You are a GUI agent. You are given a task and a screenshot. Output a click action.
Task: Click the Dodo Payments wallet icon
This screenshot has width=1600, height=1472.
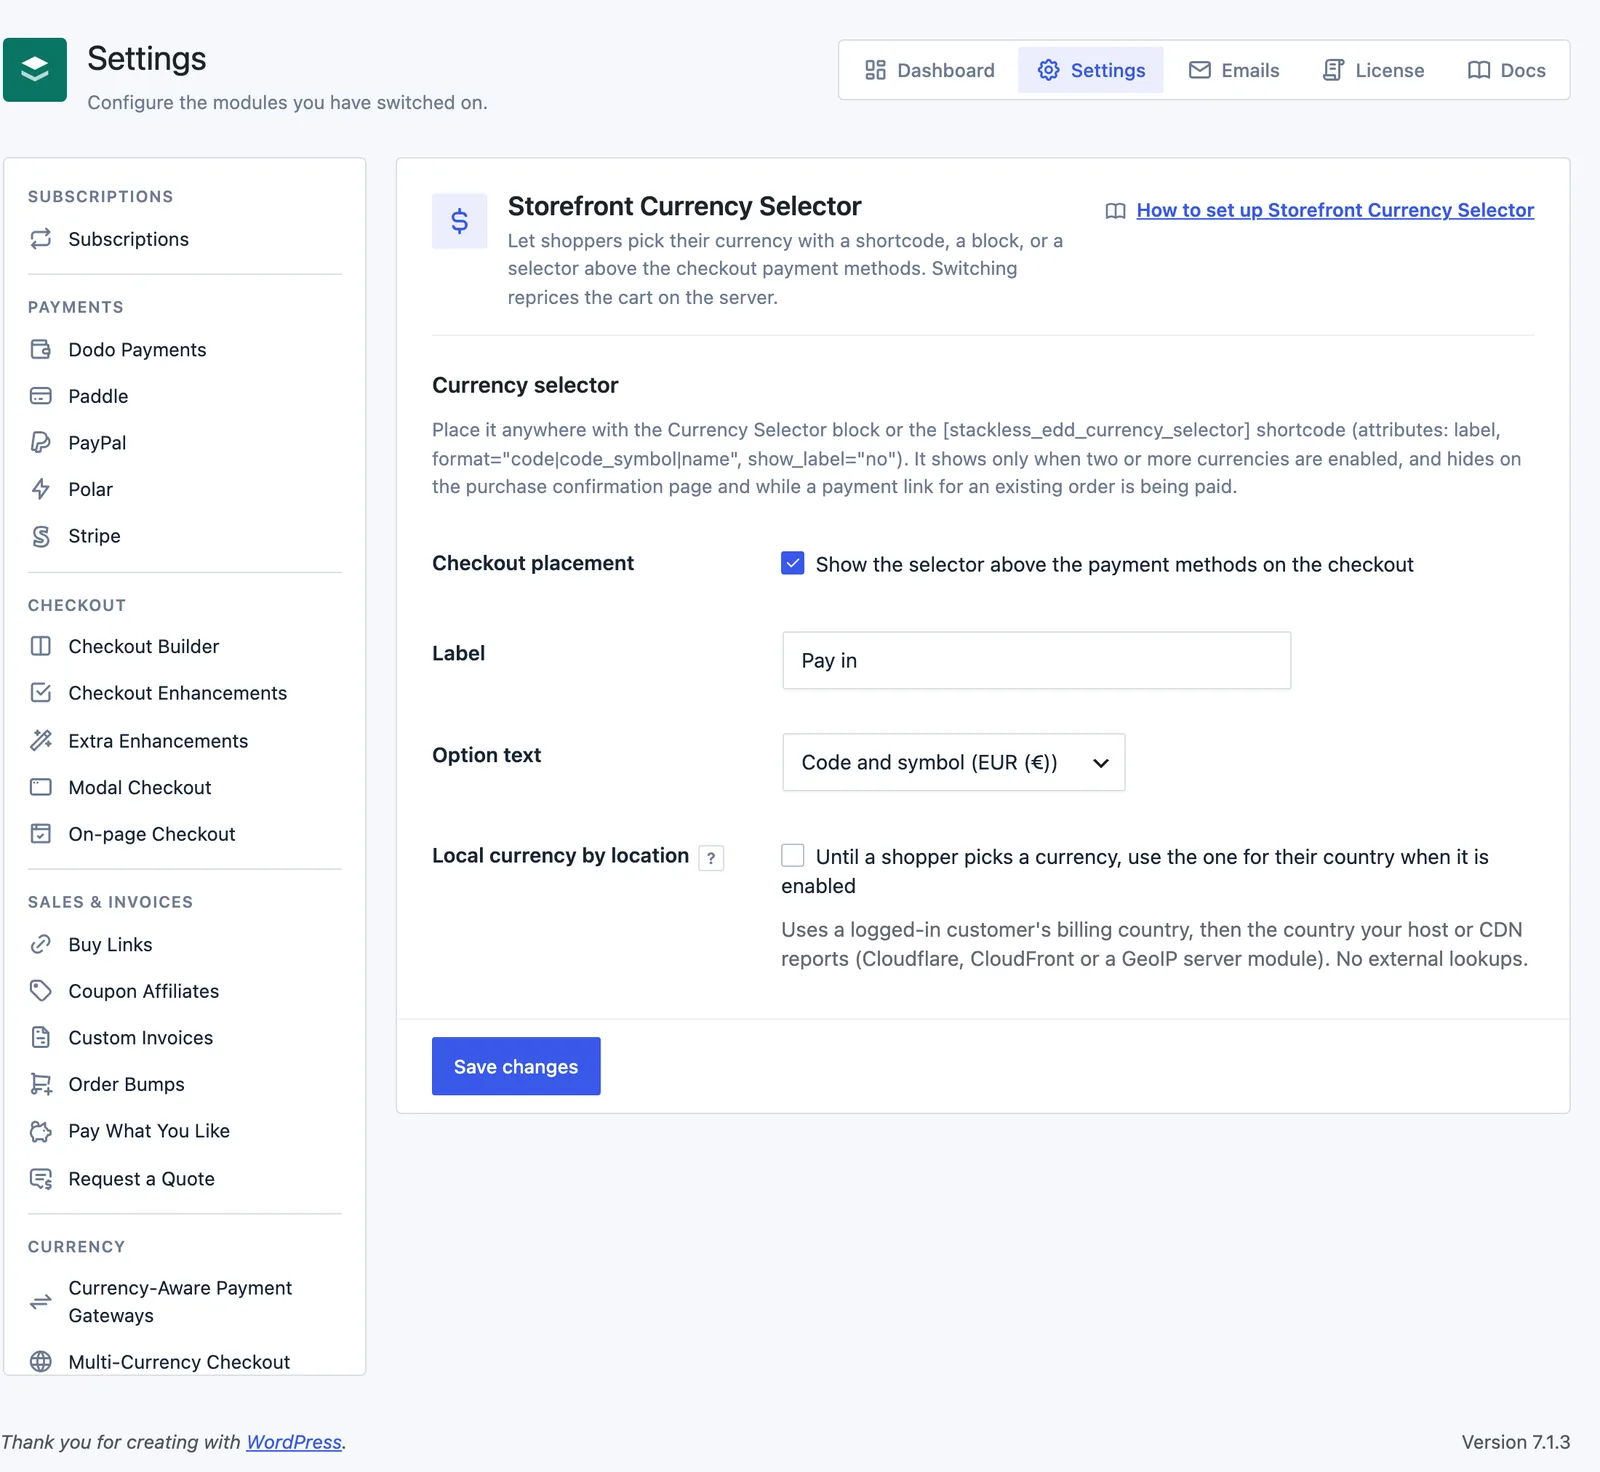(x=41, y=349)
